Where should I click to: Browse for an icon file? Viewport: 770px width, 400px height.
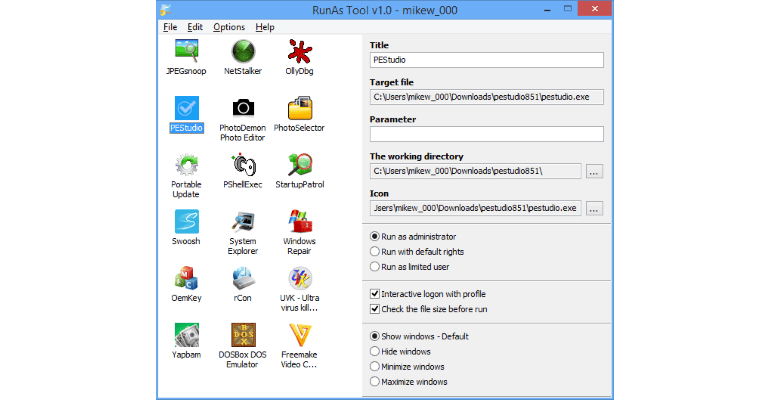[594, 208]
